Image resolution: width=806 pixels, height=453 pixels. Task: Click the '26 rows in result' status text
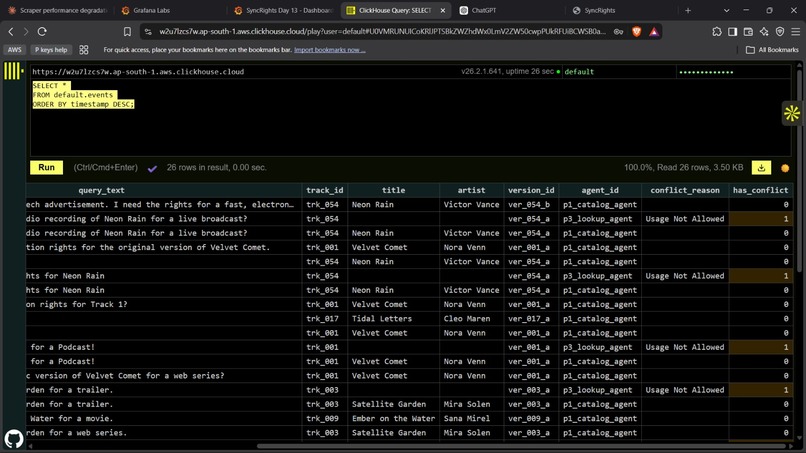216,168
